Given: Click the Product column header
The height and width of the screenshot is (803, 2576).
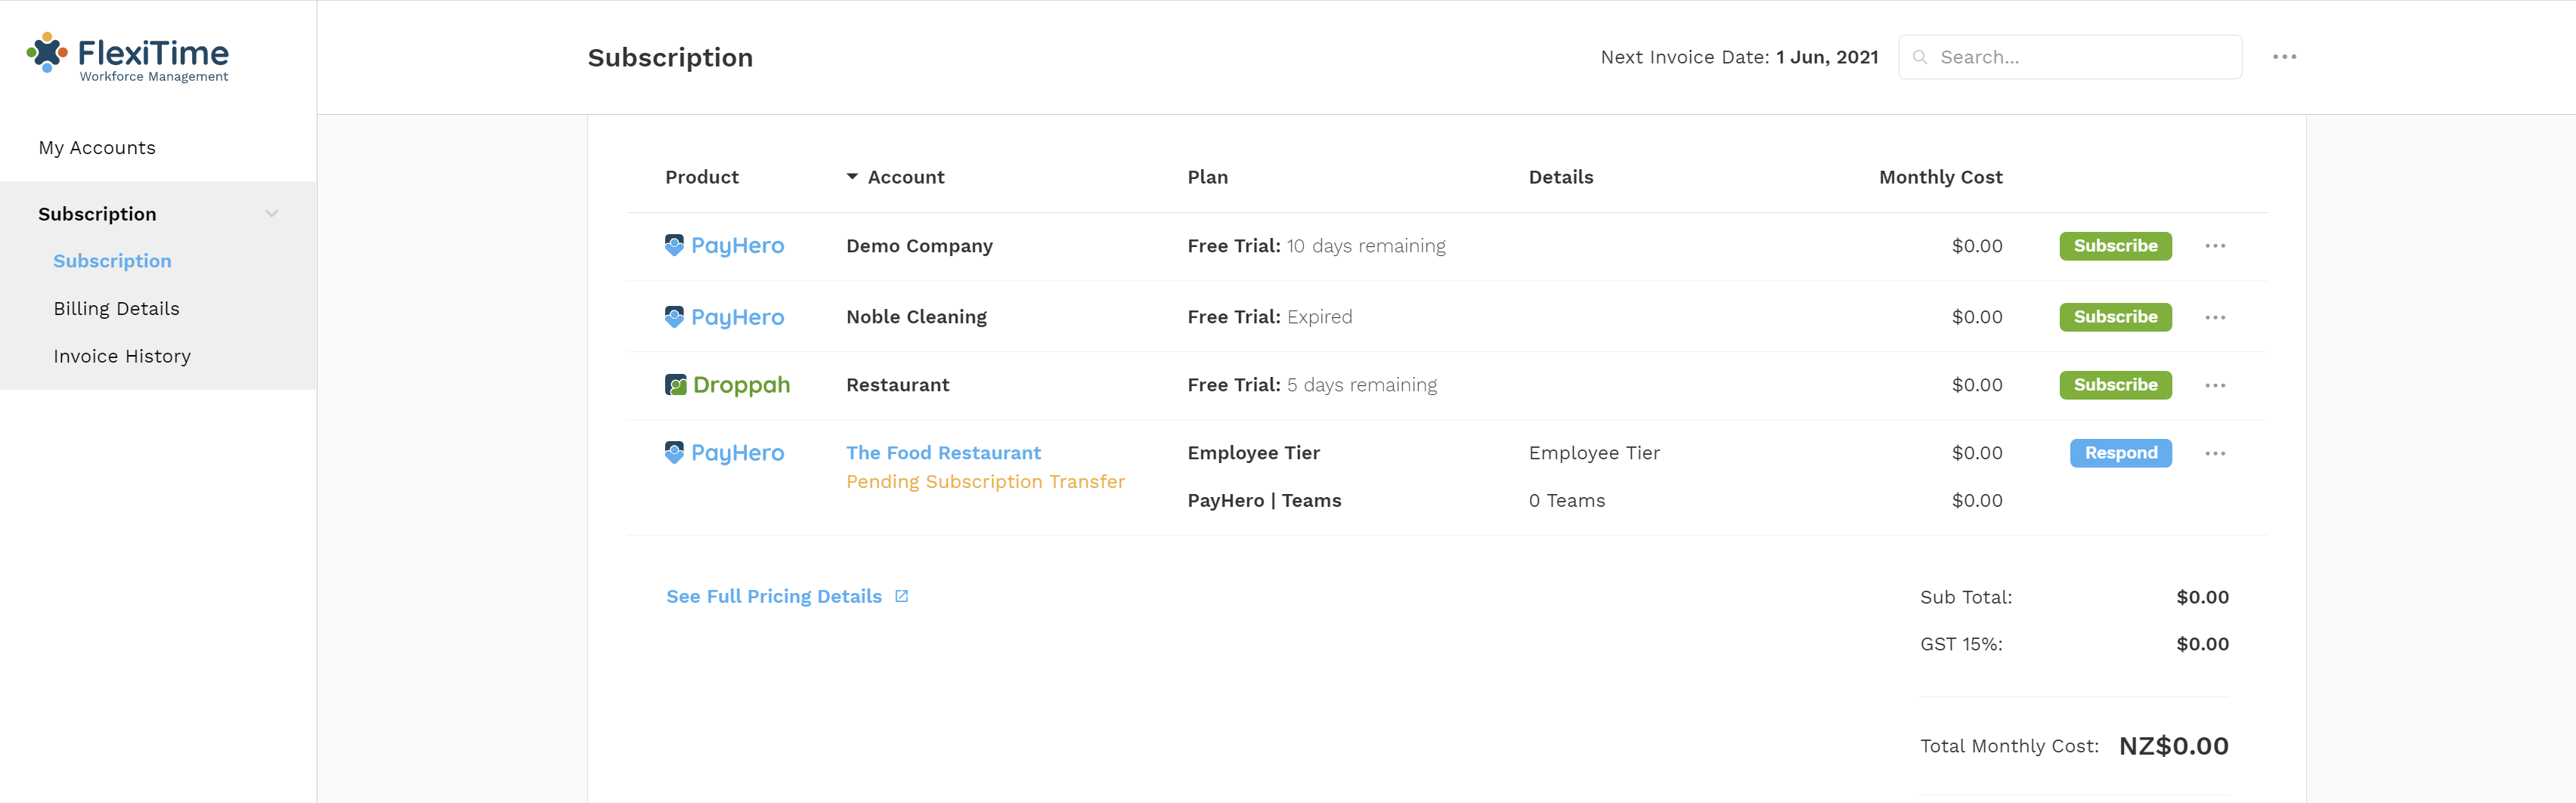Looking at the screenshot, I should click(x=702, y=177).
